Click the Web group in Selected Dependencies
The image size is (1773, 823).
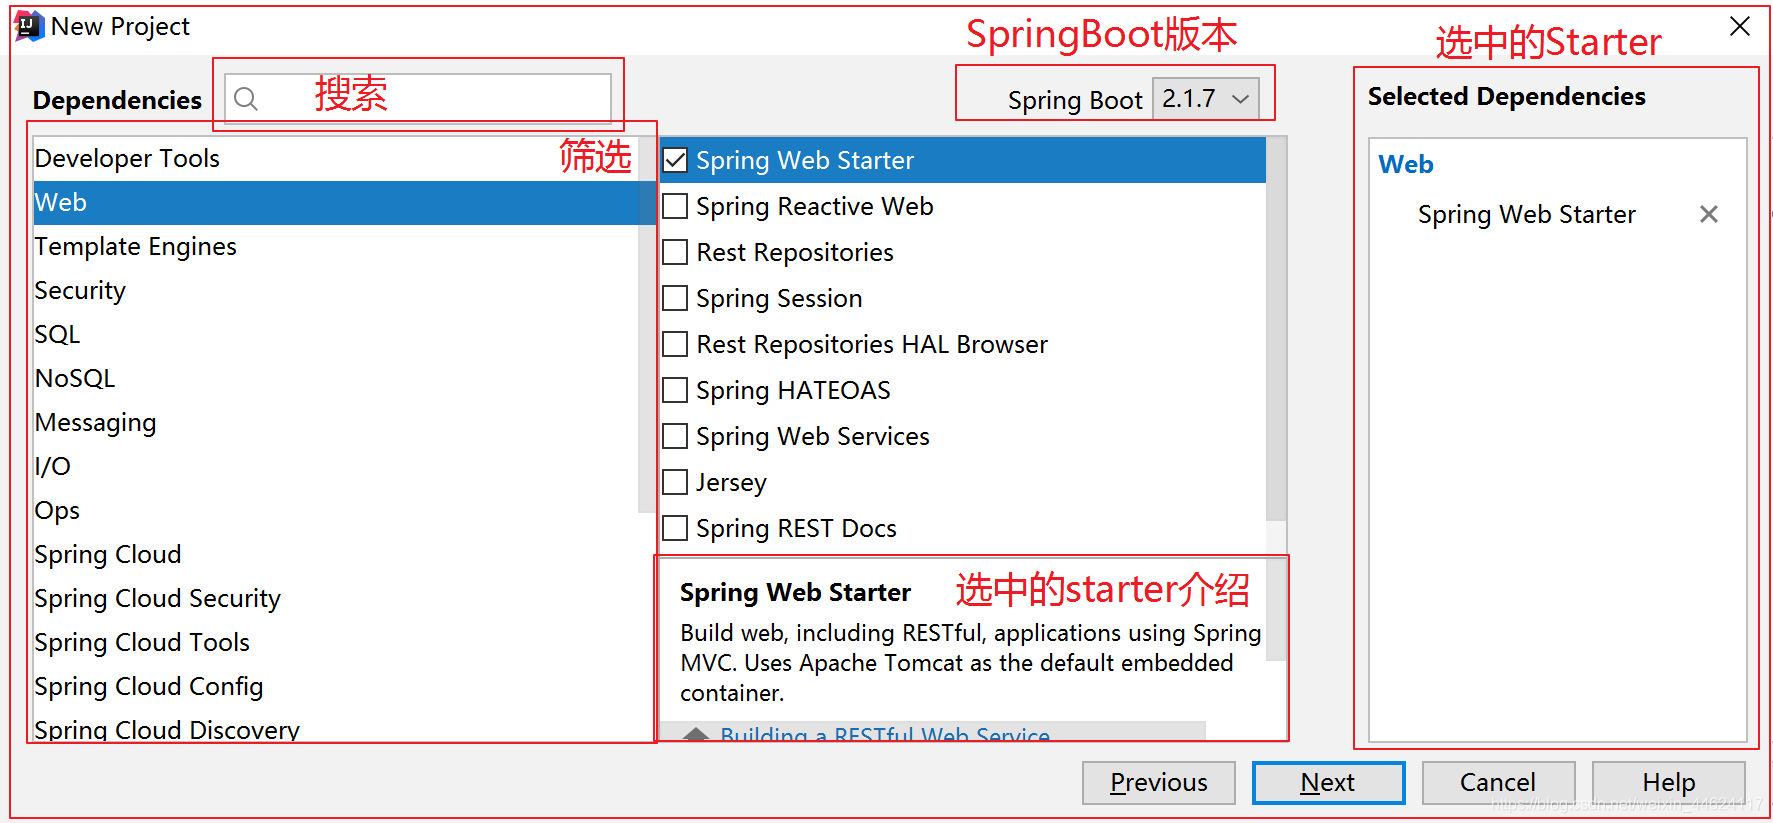pos(1405,164)
